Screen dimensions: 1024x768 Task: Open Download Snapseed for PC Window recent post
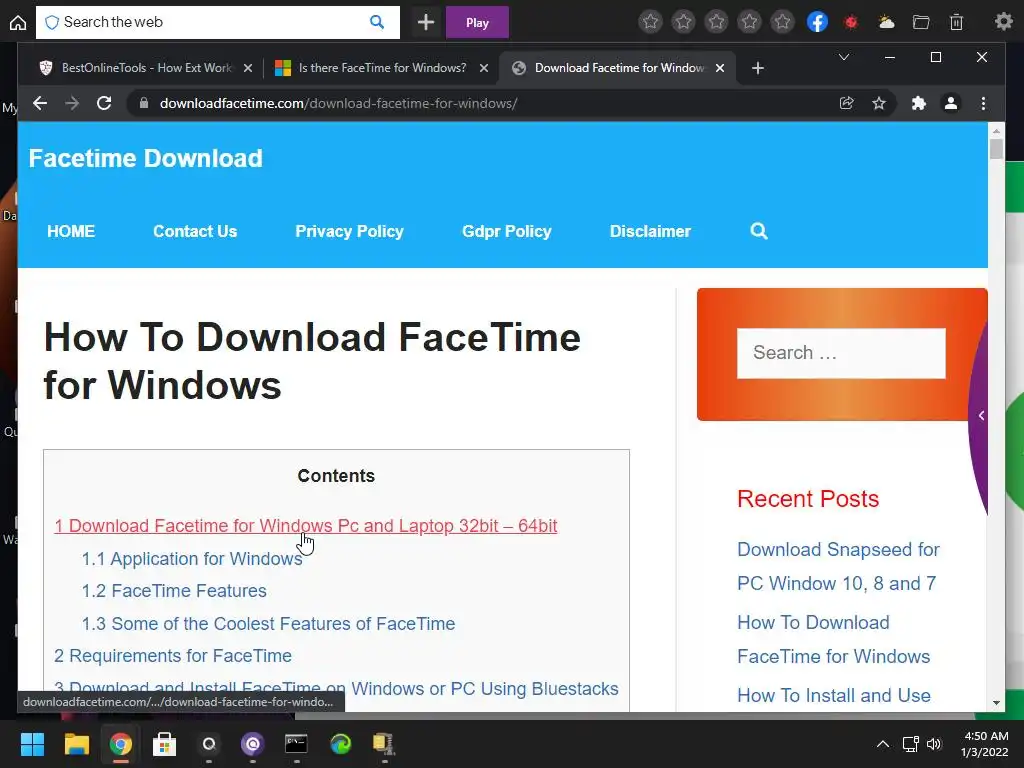coord(839,566)
